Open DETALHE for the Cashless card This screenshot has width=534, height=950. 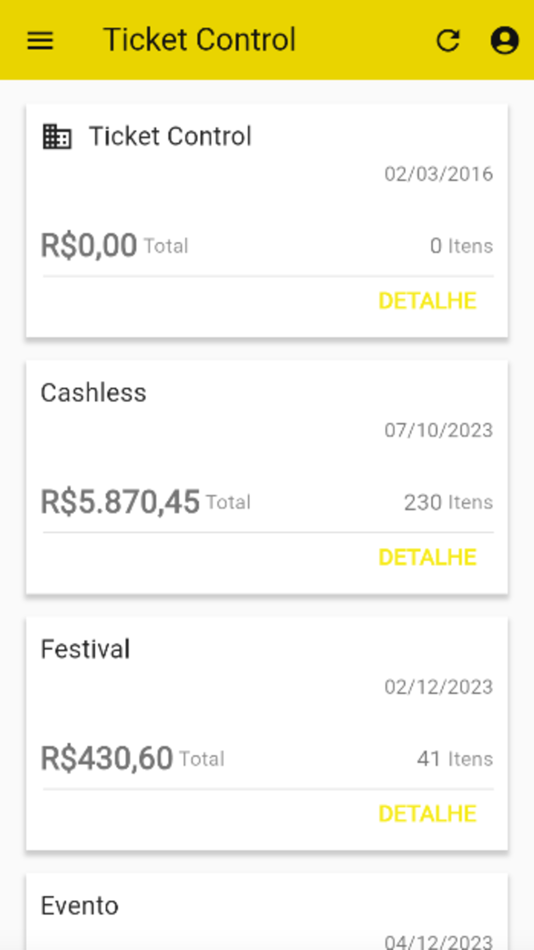[427, 557]
